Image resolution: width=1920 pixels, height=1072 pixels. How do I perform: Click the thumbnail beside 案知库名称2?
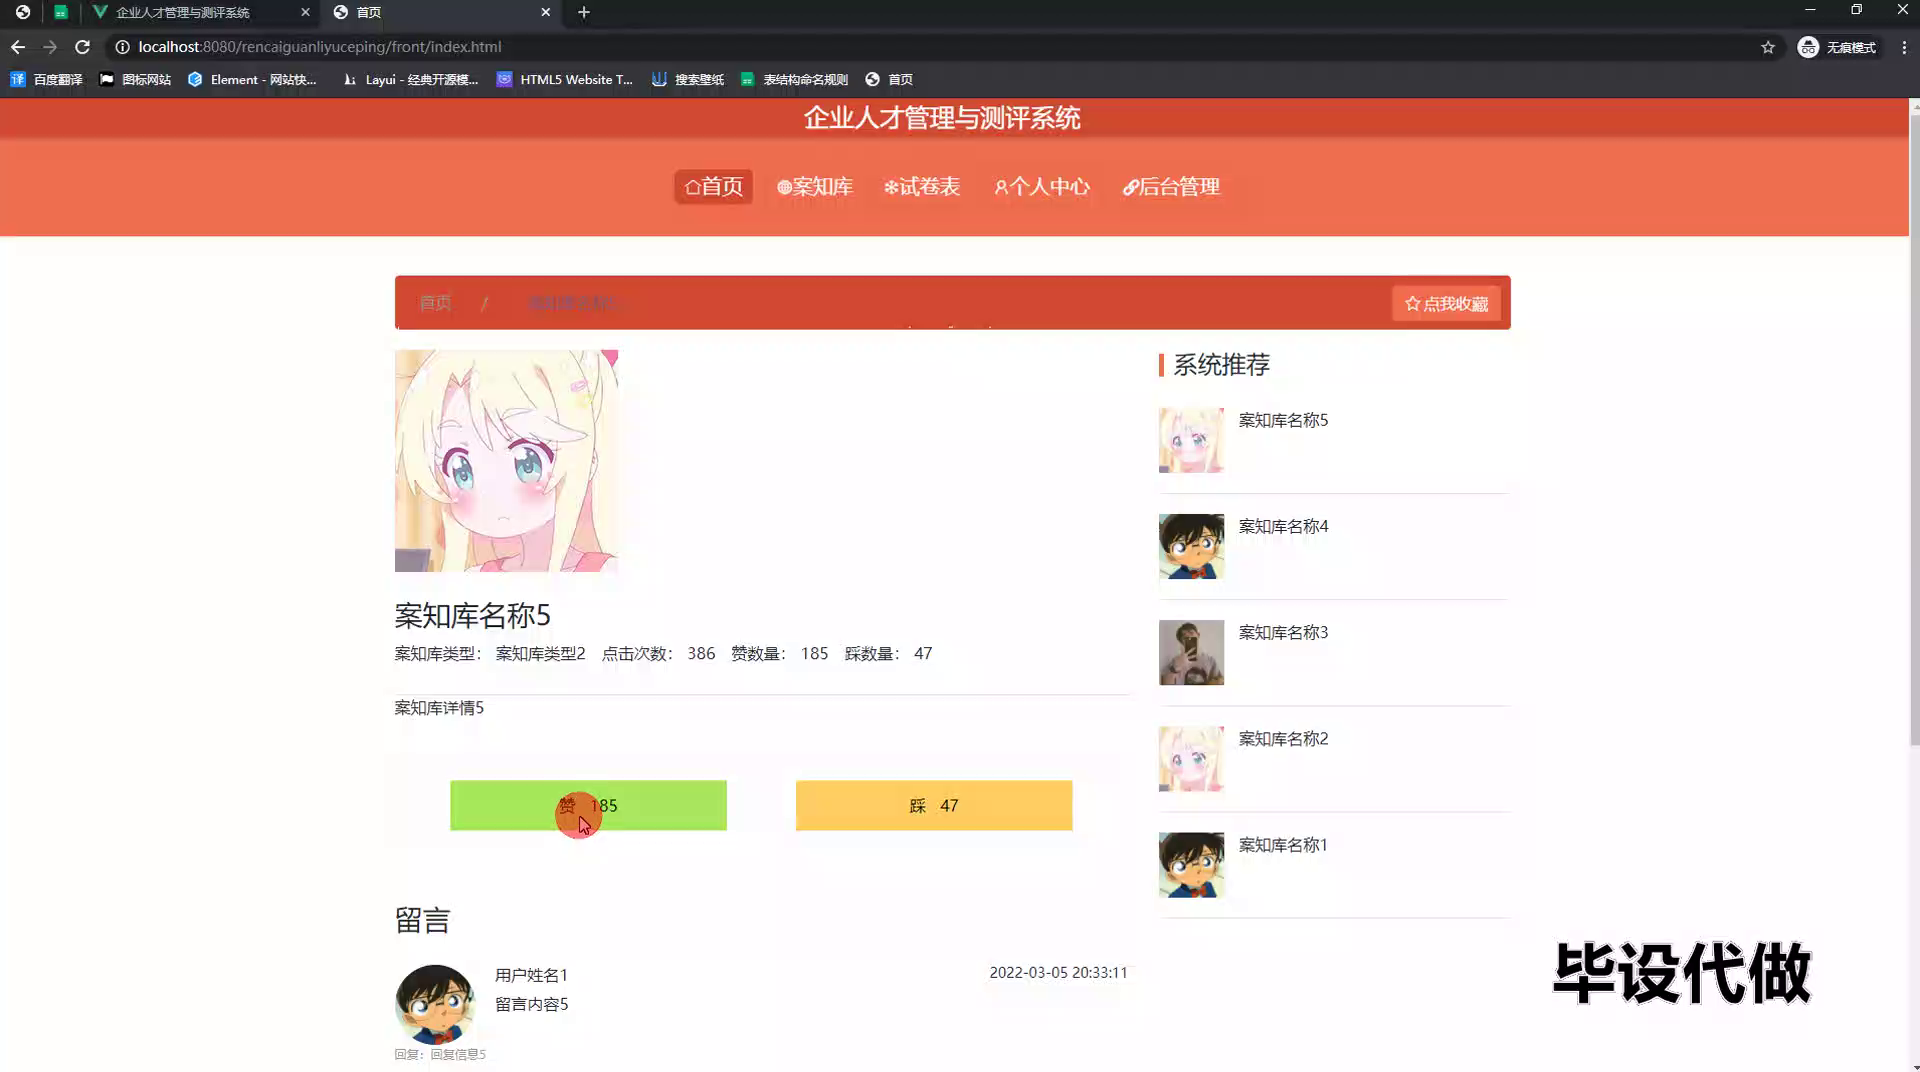(1191, 759)
